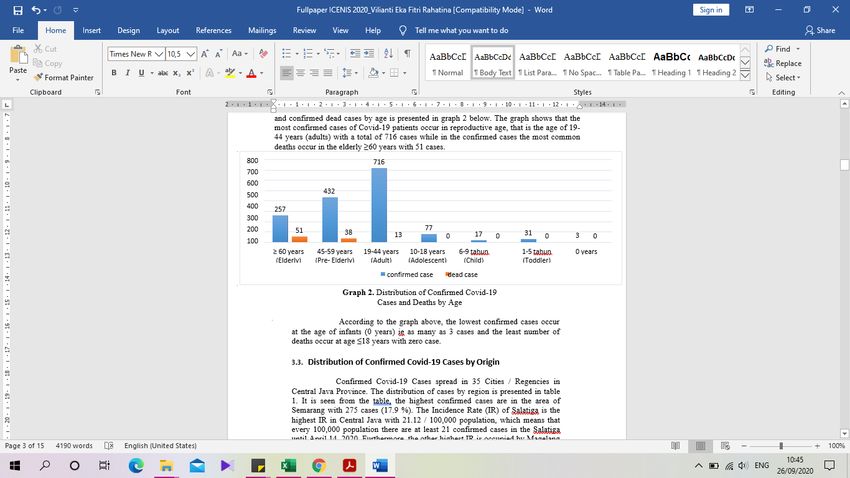Switch to Read Mode view

click(x=675, y=445)
